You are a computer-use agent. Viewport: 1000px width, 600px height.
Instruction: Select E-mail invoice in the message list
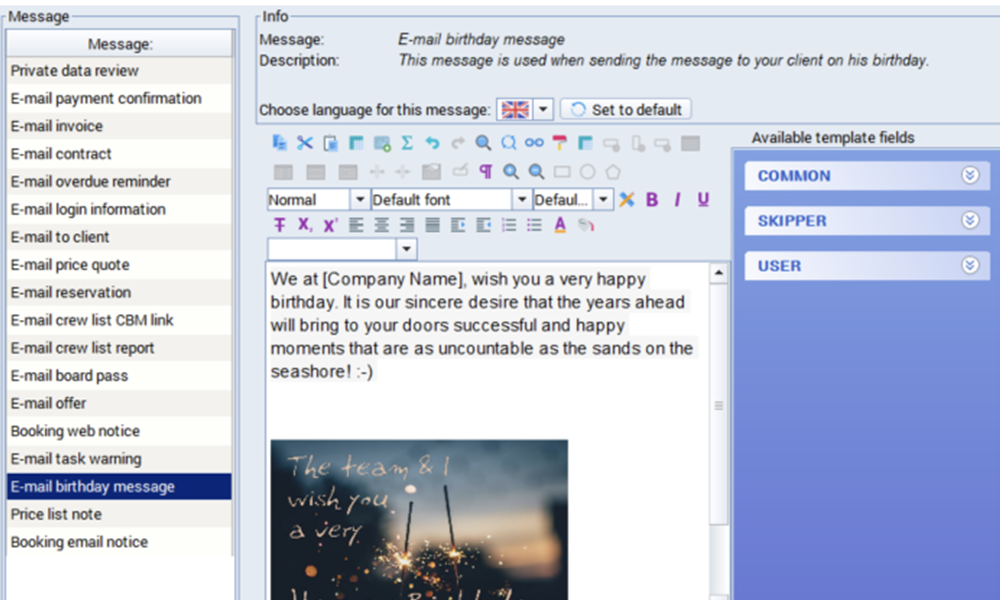[x=57, y=126]
